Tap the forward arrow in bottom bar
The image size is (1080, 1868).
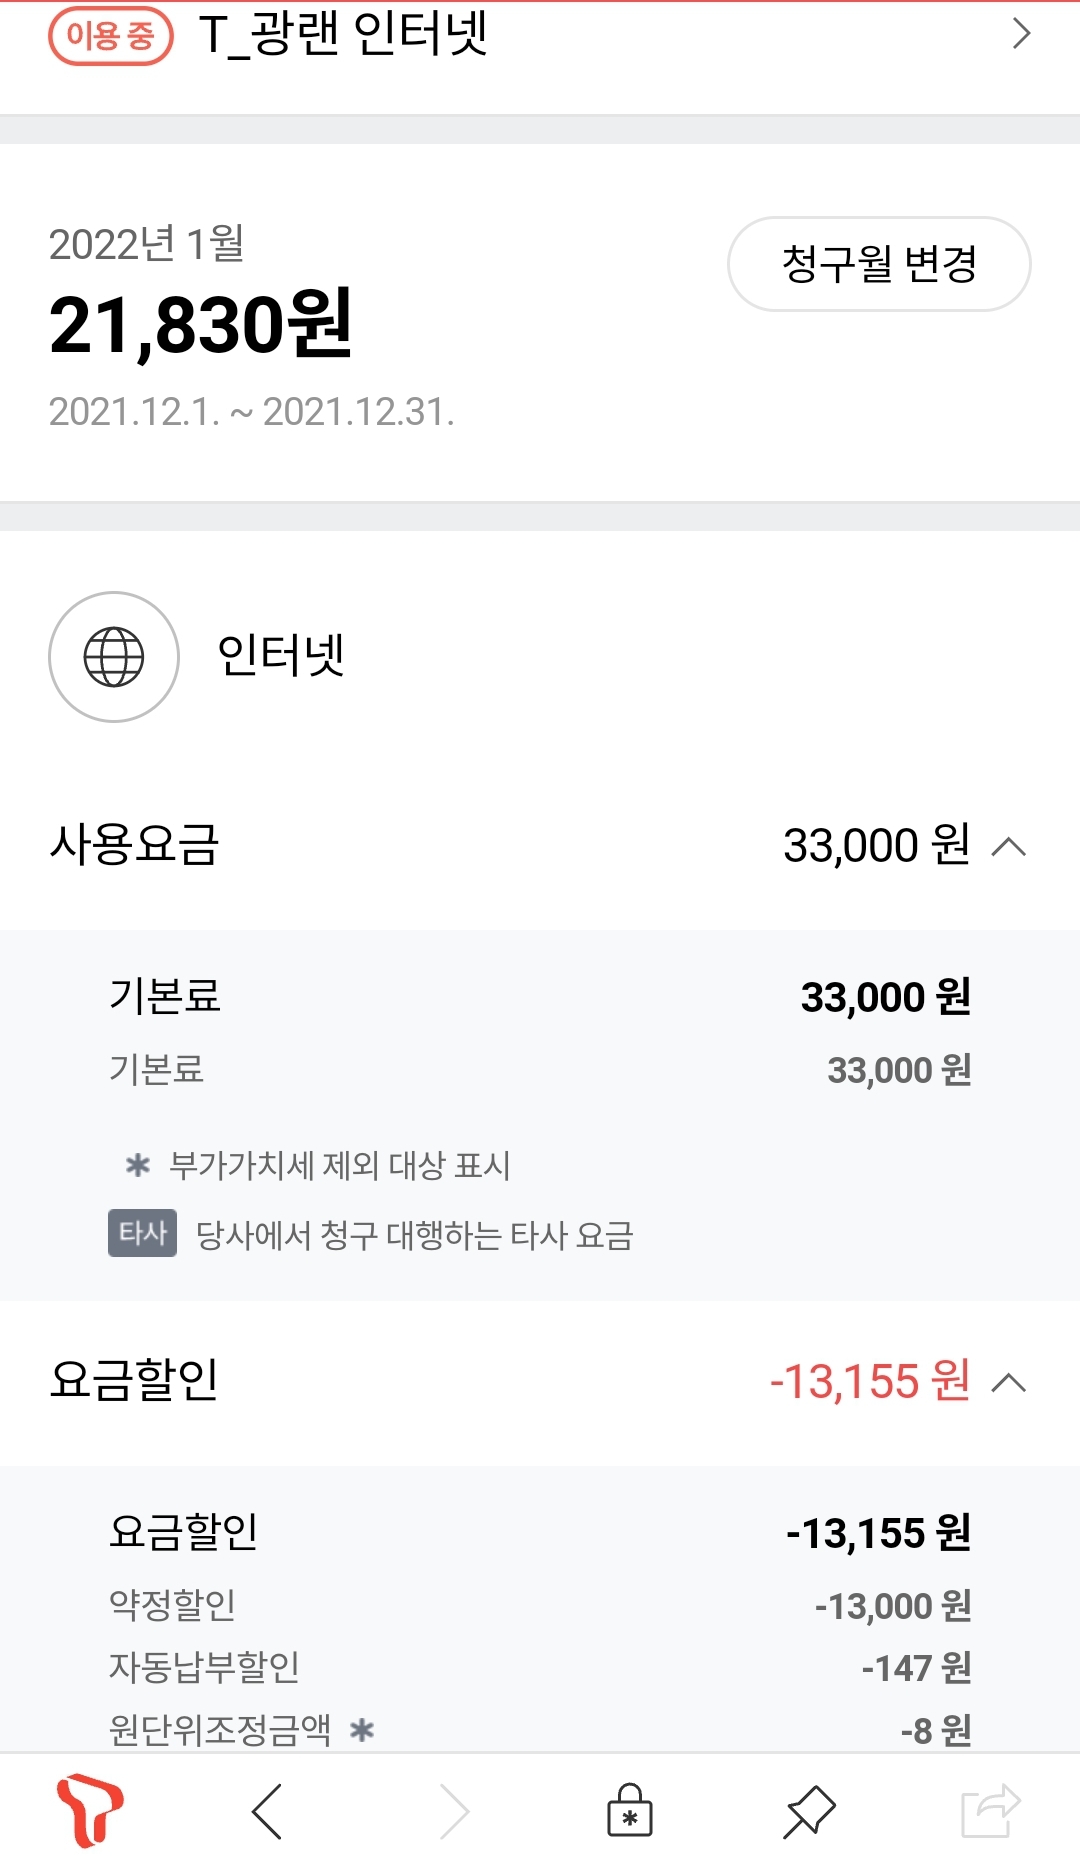(x=453, y=1811)
